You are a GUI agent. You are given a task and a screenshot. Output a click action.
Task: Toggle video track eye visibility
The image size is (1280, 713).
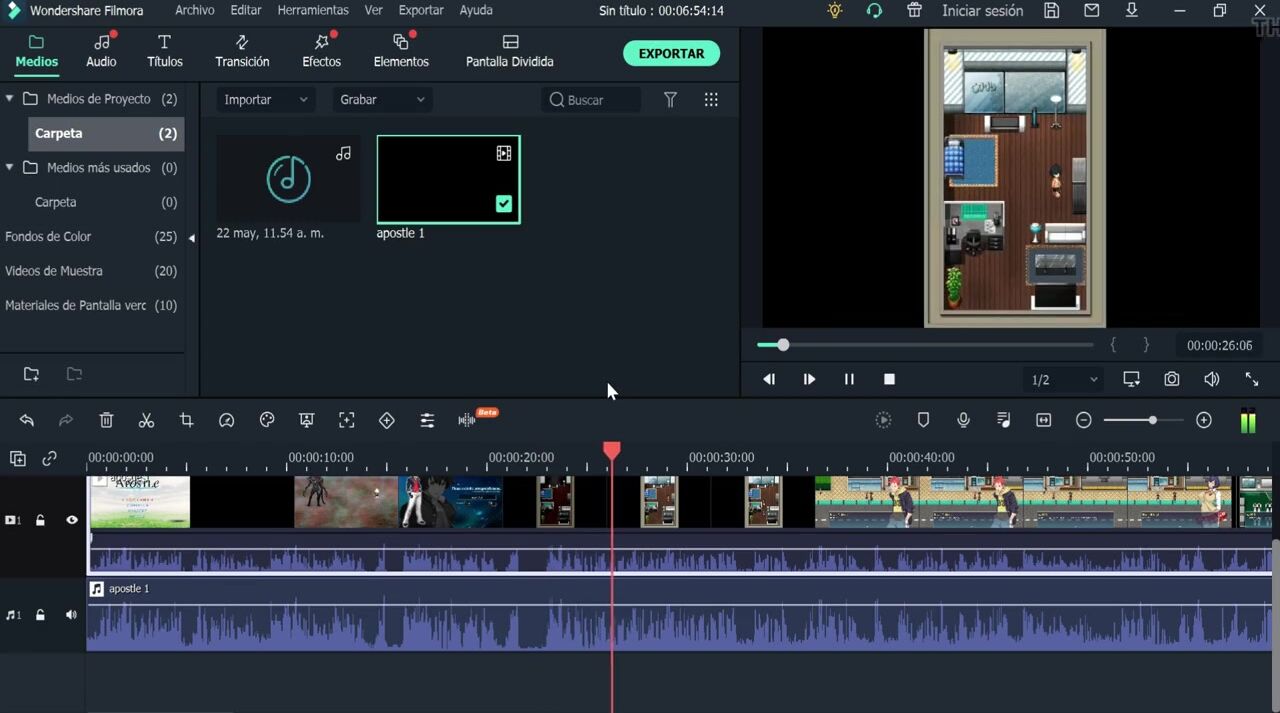point(71,520)
